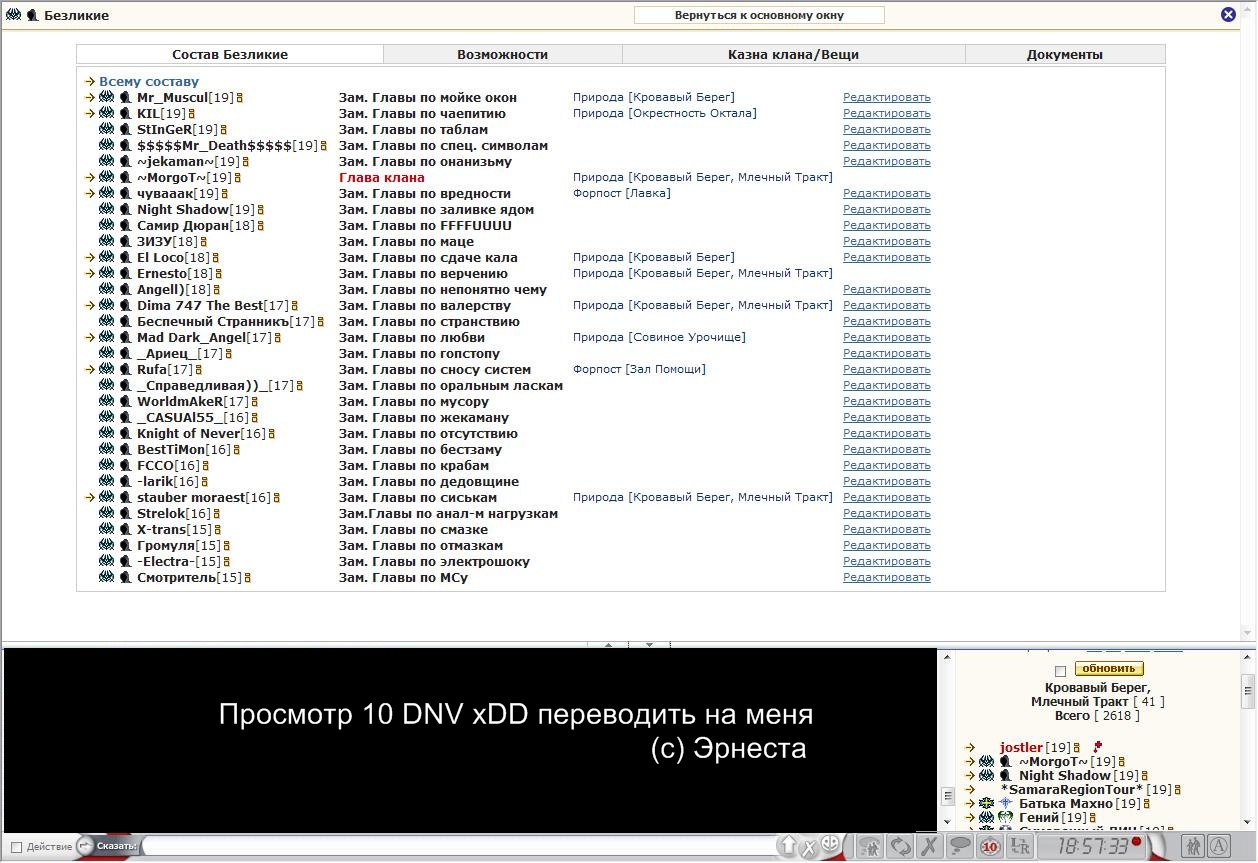
Task: Click the grey people-group toolbar icon
Action: point(870,846)
